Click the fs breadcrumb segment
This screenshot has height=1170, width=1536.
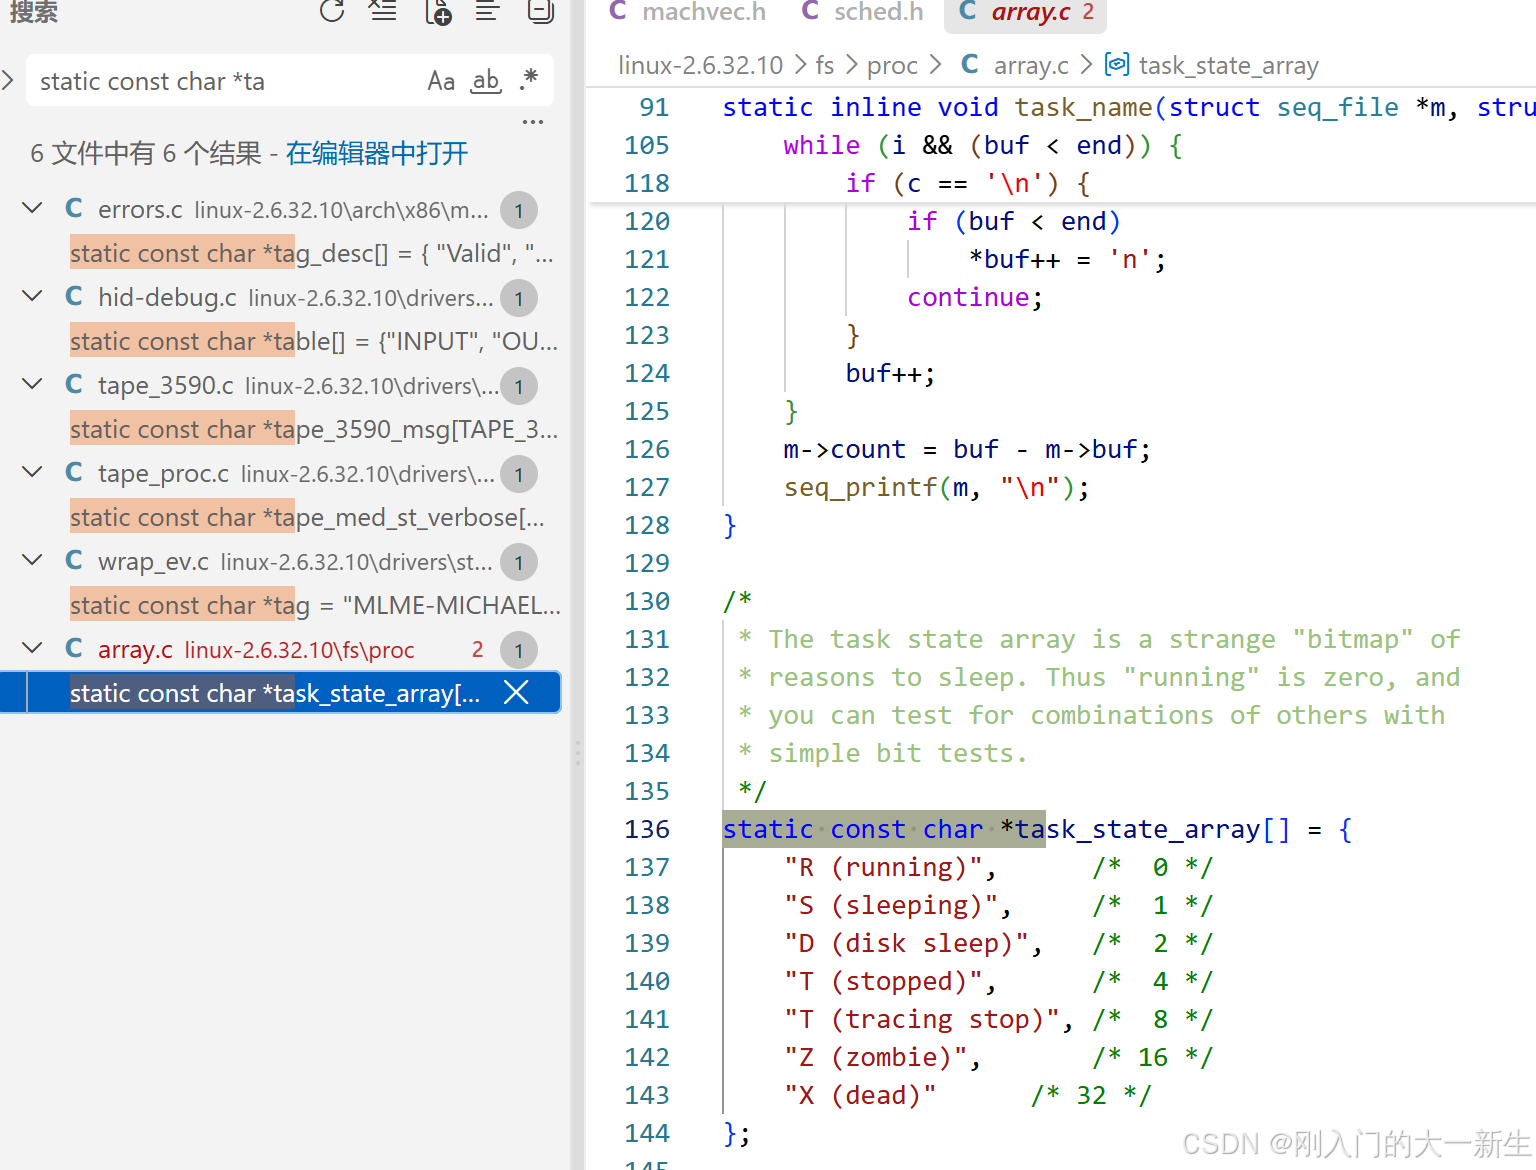(825, 65)
